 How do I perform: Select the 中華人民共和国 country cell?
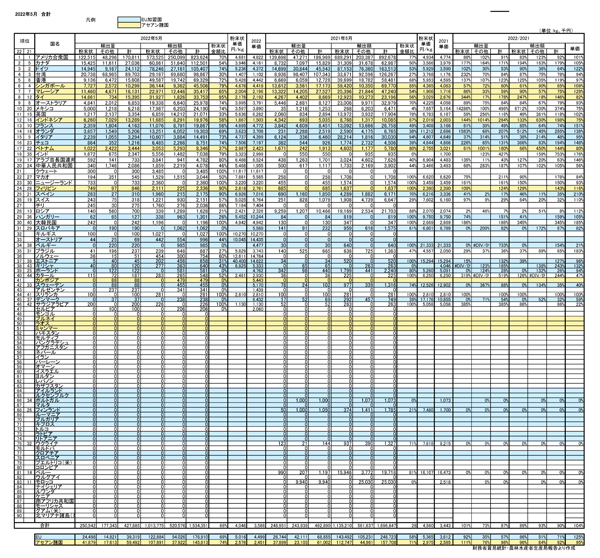pos(55,166)
